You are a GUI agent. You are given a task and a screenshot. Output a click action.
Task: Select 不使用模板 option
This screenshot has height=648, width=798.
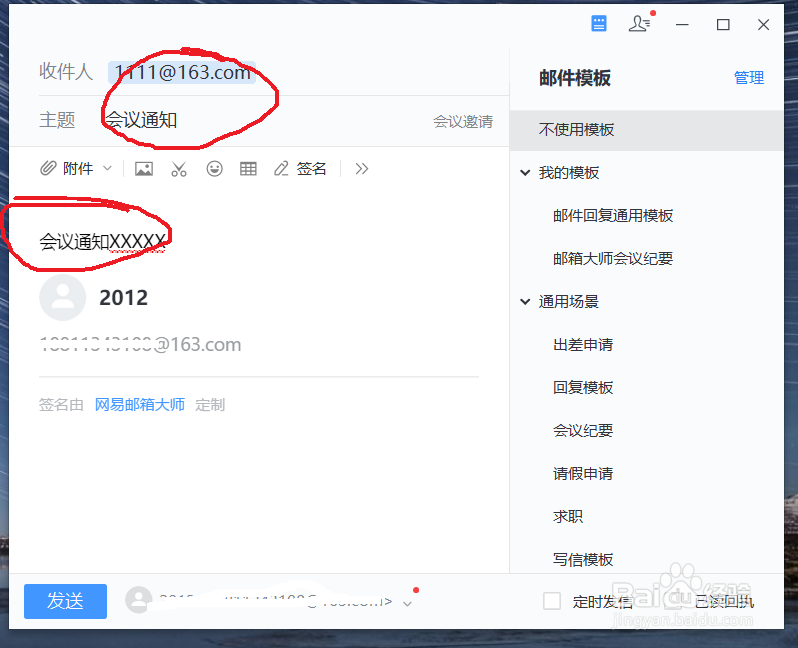point(646,130)
